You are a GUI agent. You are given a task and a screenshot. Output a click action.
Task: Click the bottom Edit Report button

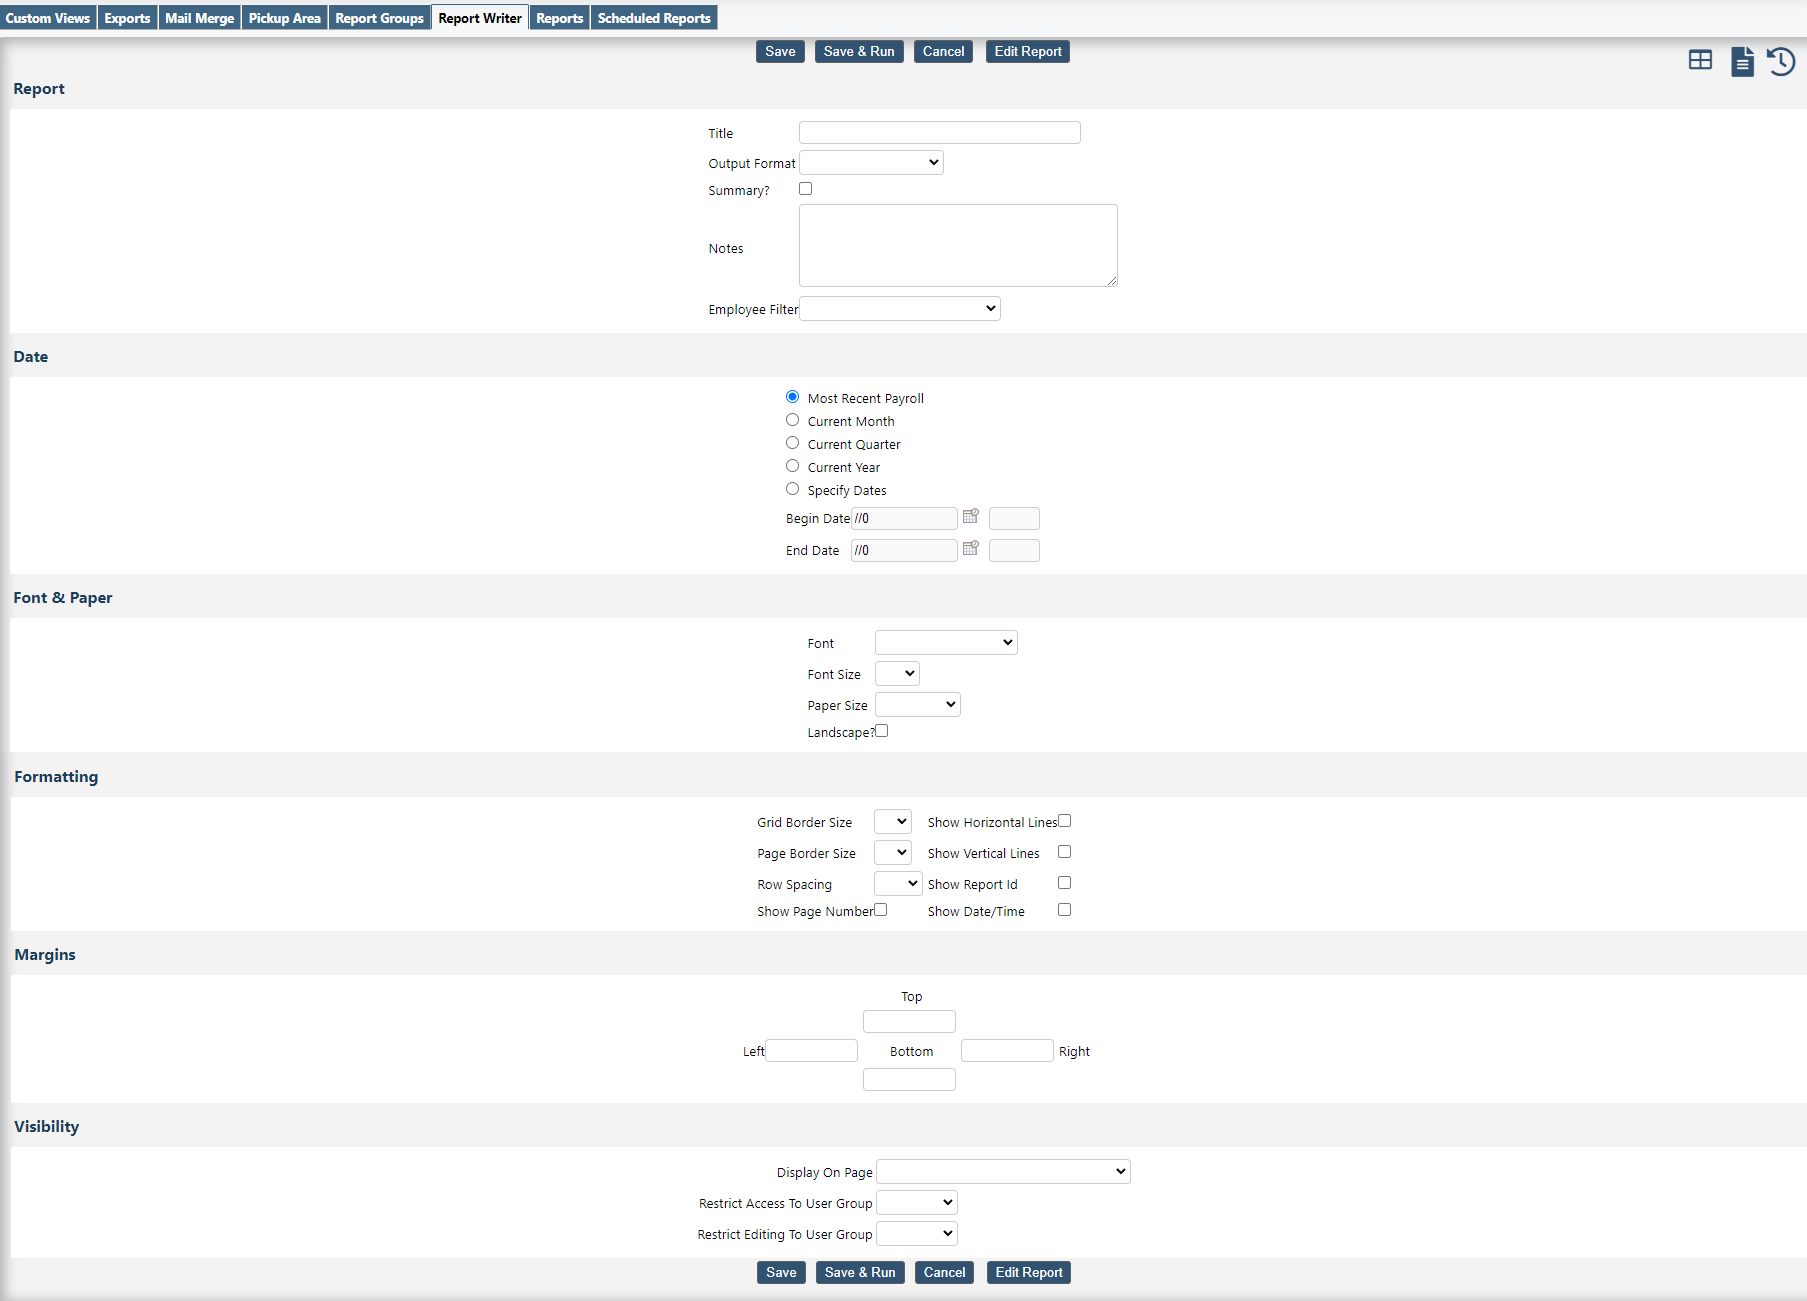click(x=1029, y=1273)
